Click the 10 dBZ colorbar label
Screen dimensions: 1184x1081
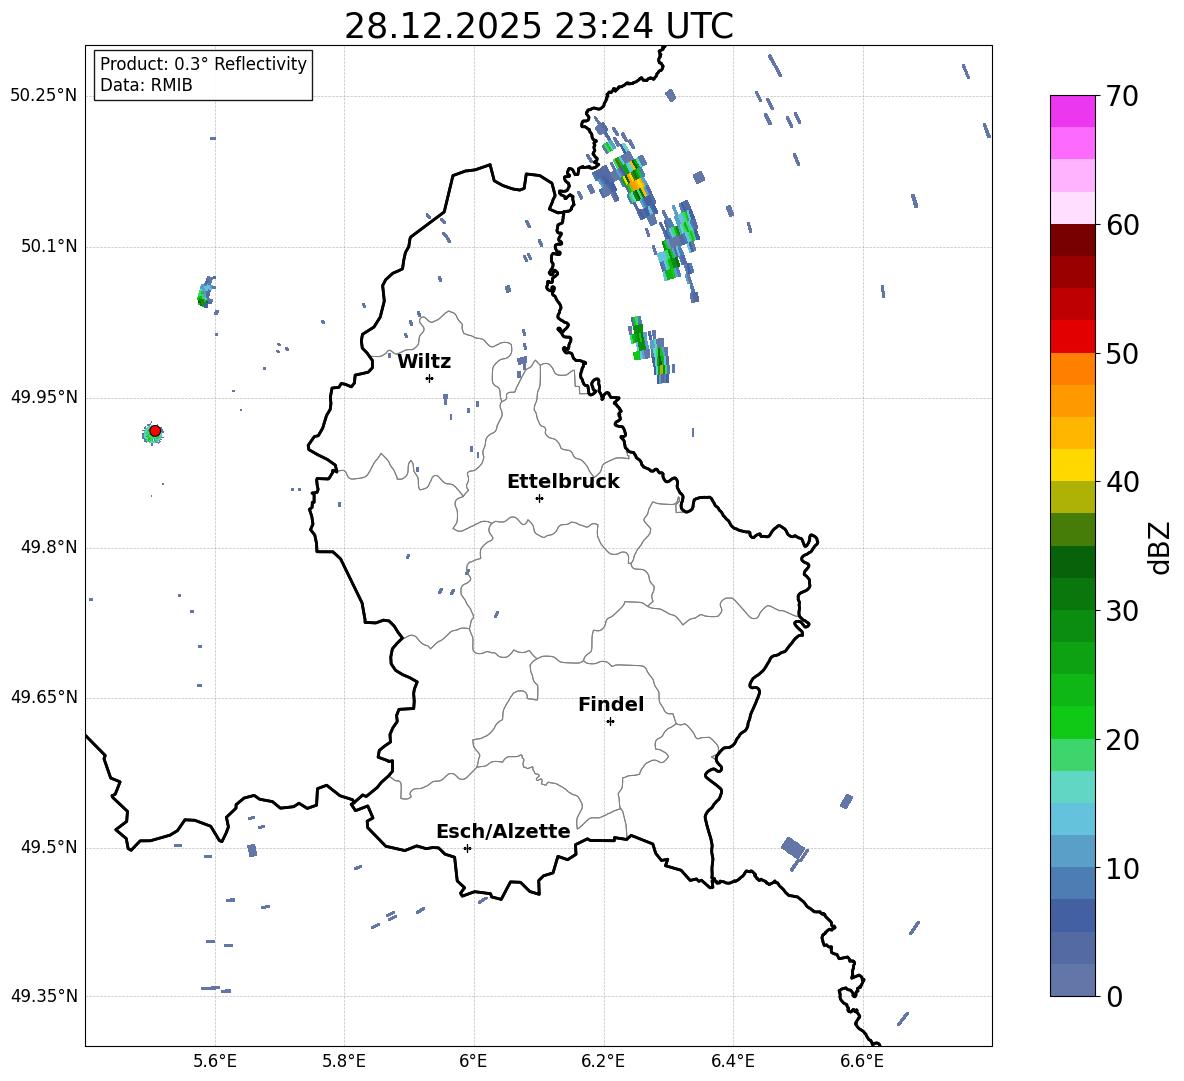[1122, 868]
